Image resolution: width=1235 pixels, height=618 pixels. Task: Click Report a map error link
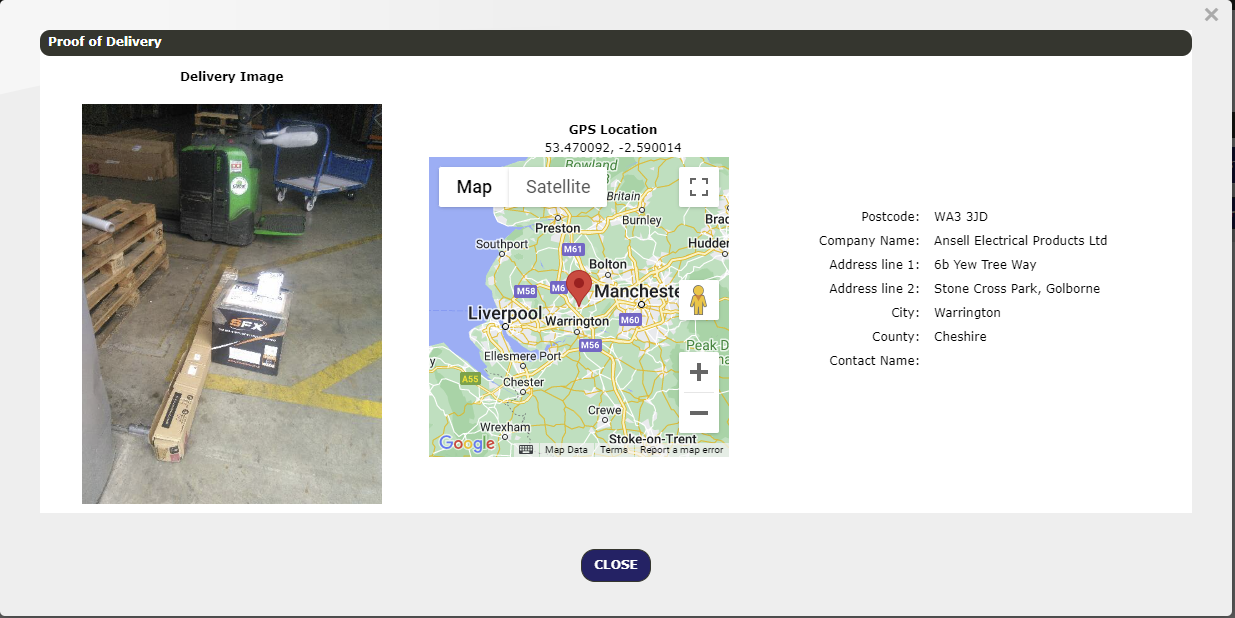click(681, 450)
